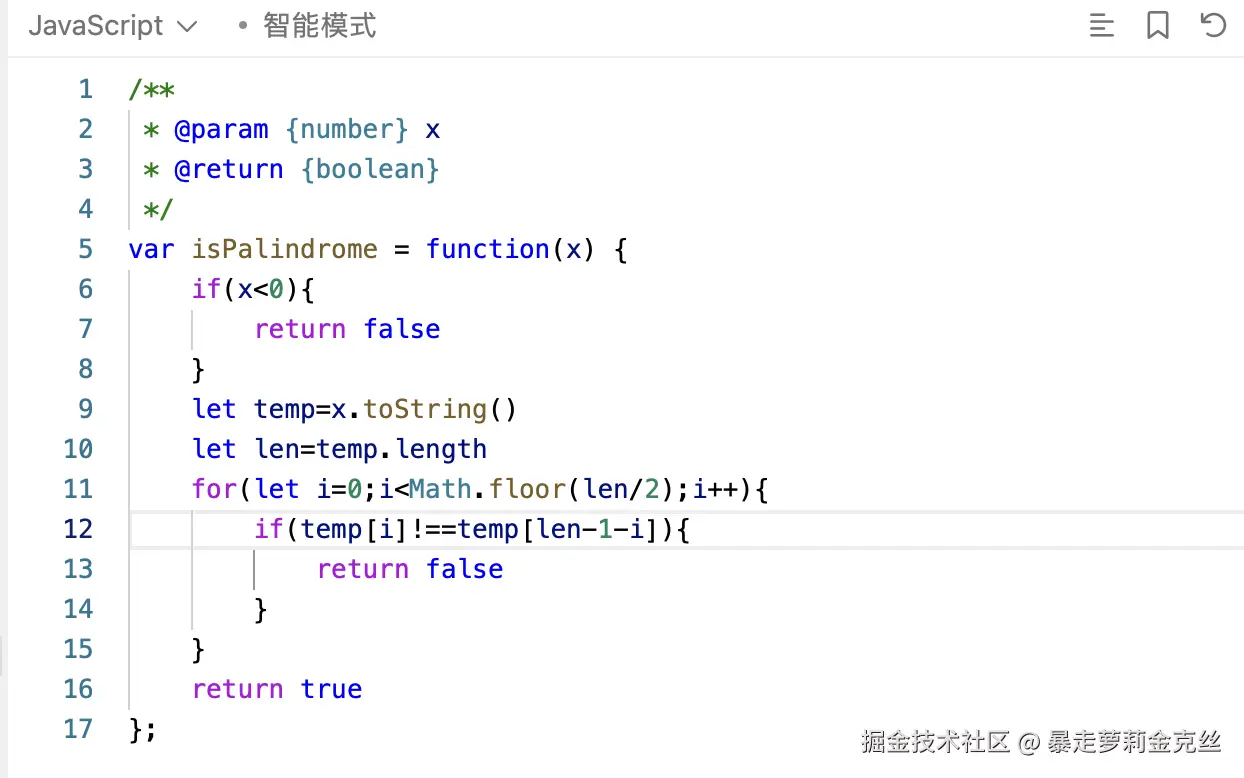Viewport: 1244px width, 778px height.
Task: Click the @param tag in the comment
Action: 221,129
